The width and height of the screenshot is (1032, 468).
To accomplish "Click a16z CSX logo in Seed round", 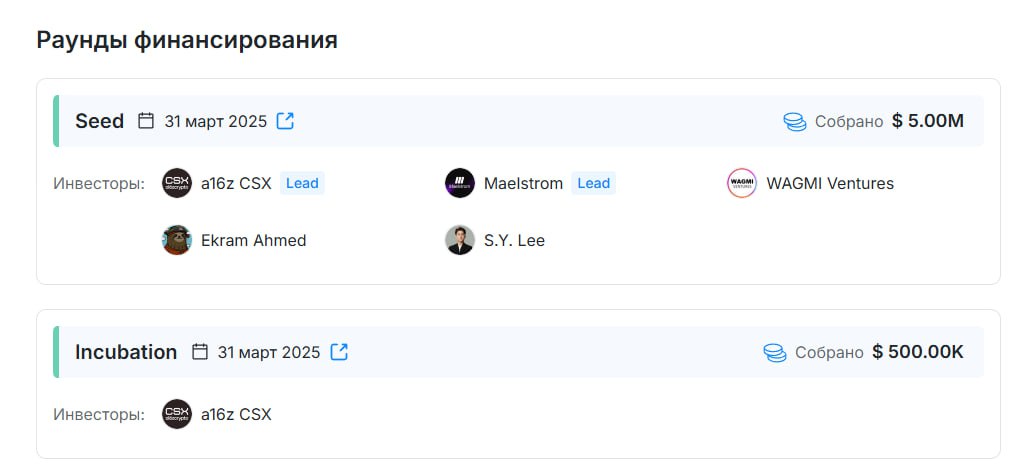I will coord(177,183).
